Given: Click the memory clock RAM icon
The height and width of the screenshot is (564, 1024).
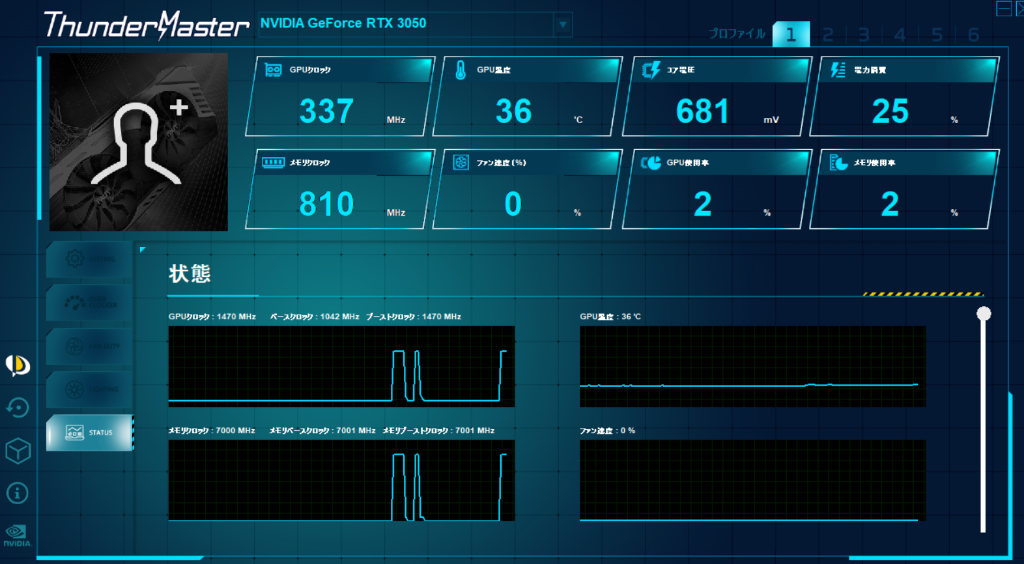Looking at the screenshot, I should [x=272, y=162].
